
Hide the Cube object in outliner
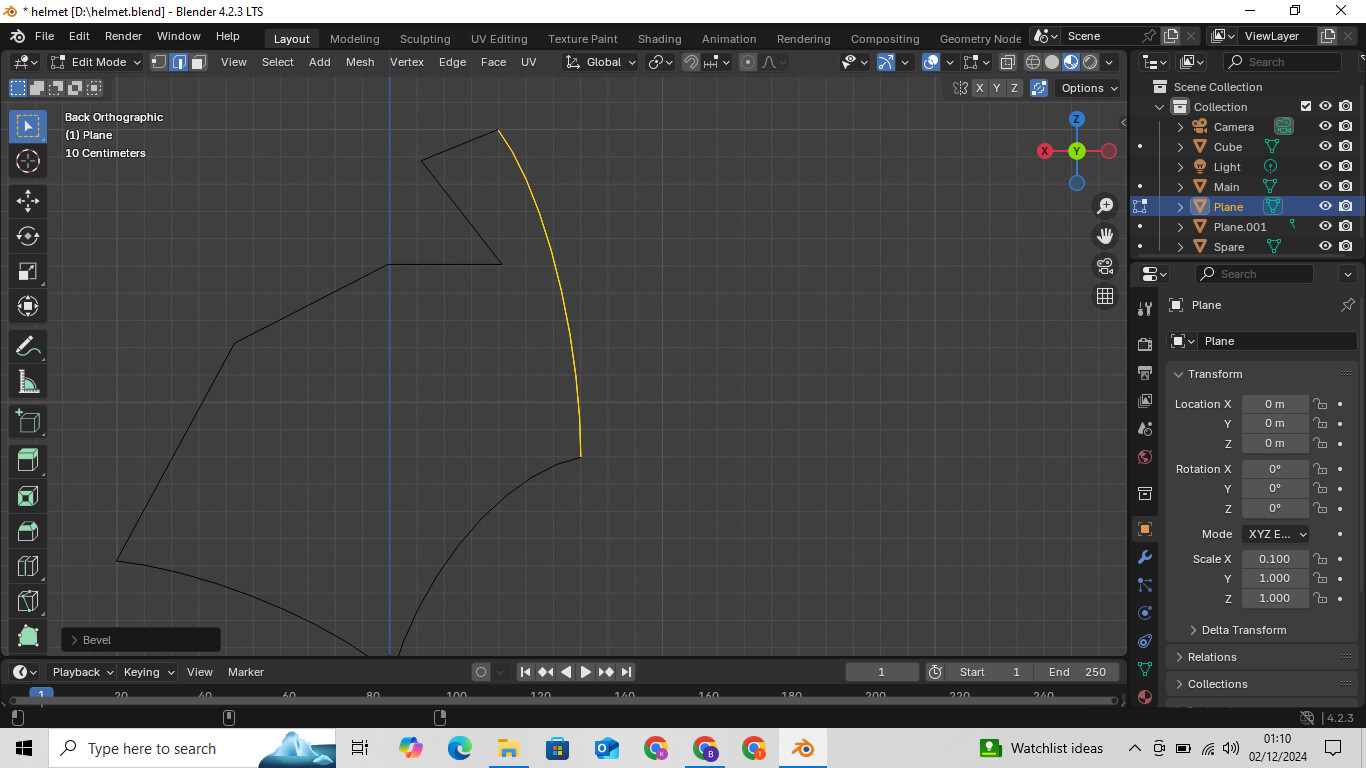1325,147
